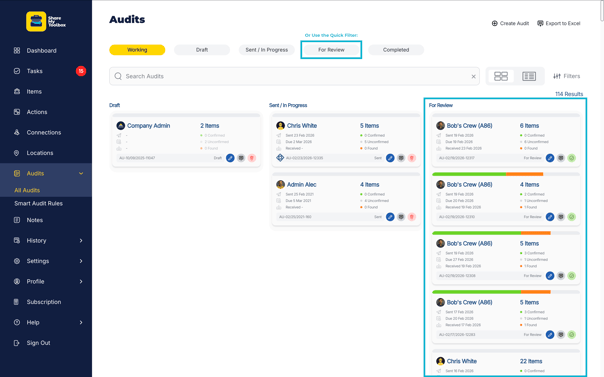This screenshot has height=377, width=604.
Task: Click grey middle icon on Admin Alec card
Action: (401, 217)
